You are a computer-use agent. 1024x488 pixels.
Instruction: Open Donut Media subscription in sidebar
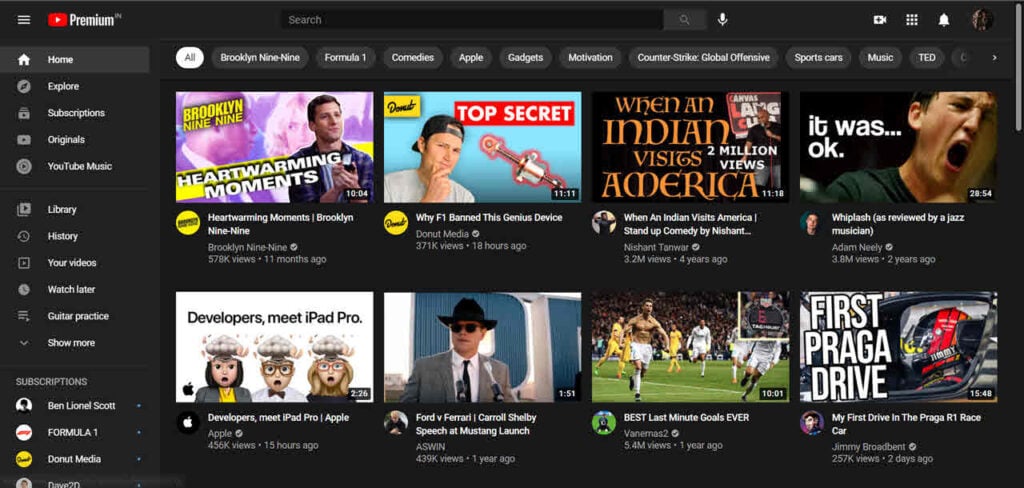[74, 459]
